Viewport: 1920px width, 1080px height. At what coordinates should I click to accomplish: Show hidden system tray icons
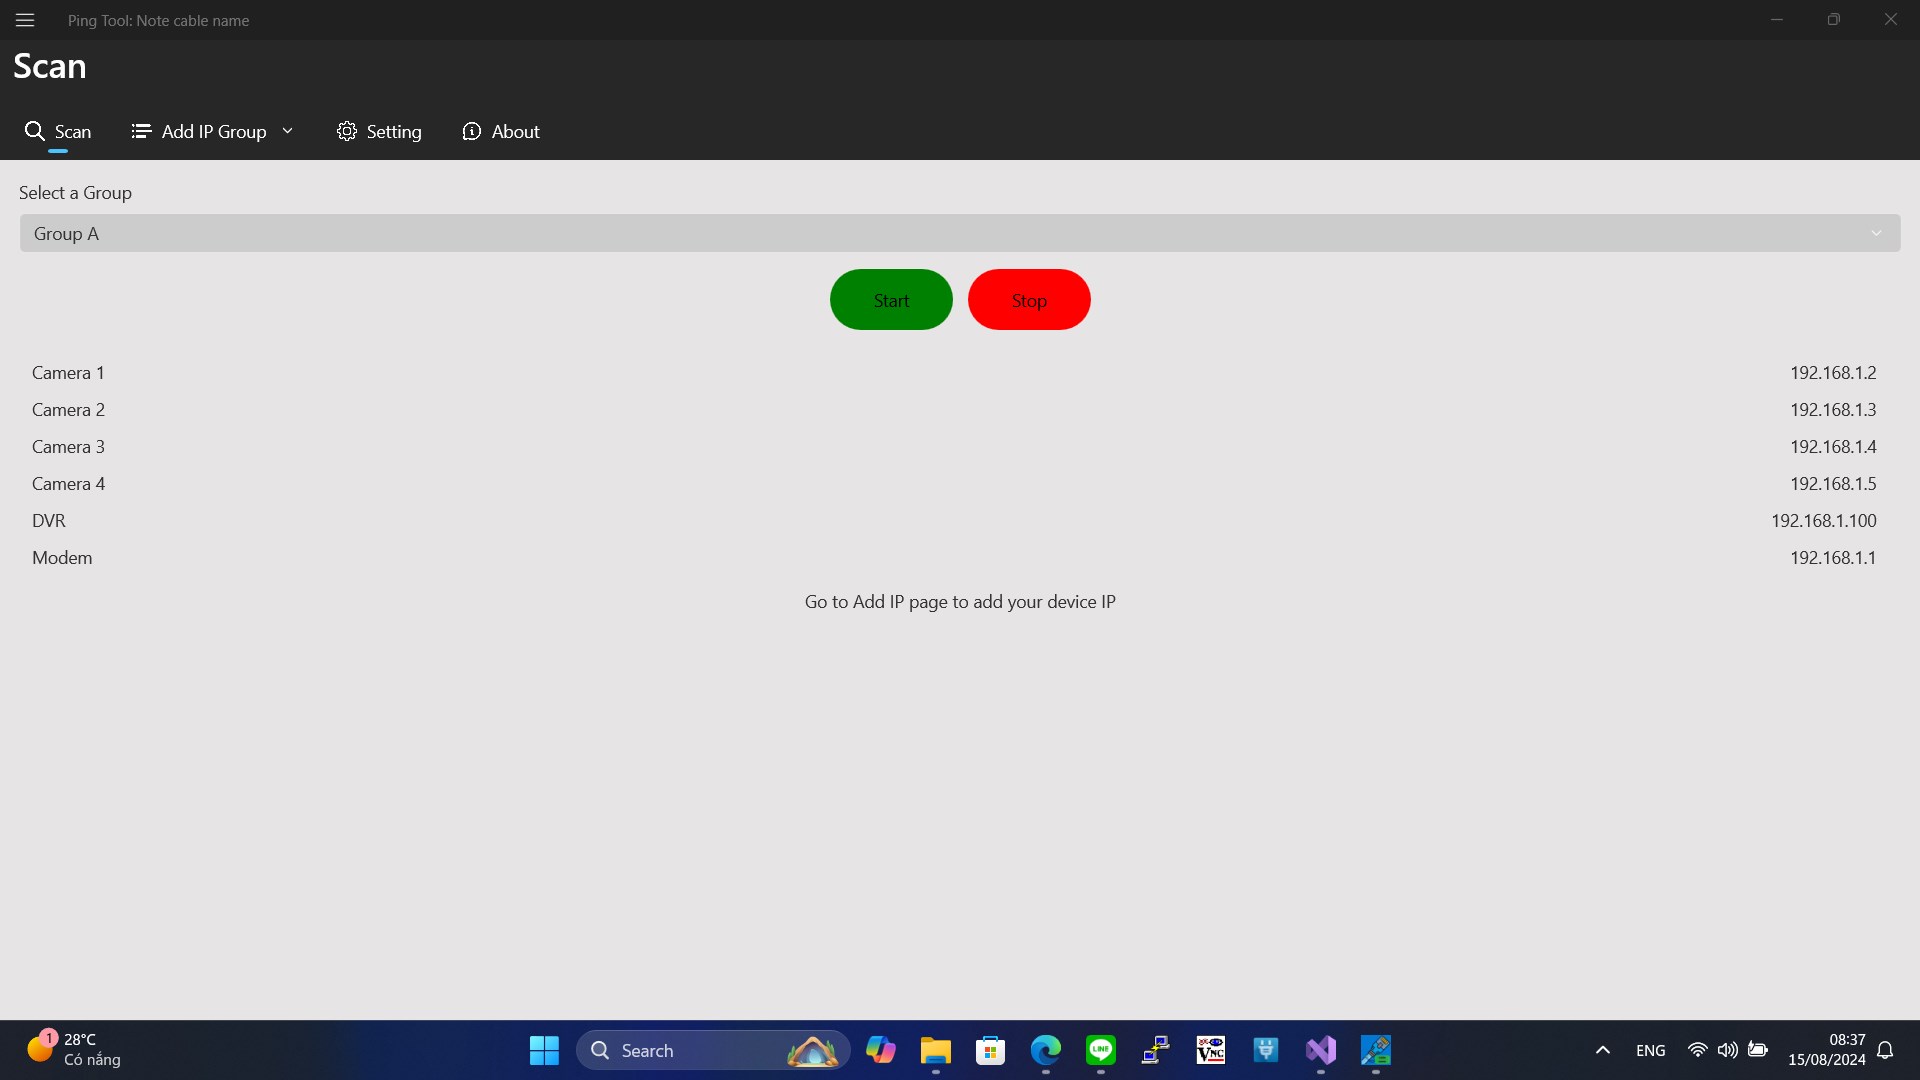coord(1602,1050)
